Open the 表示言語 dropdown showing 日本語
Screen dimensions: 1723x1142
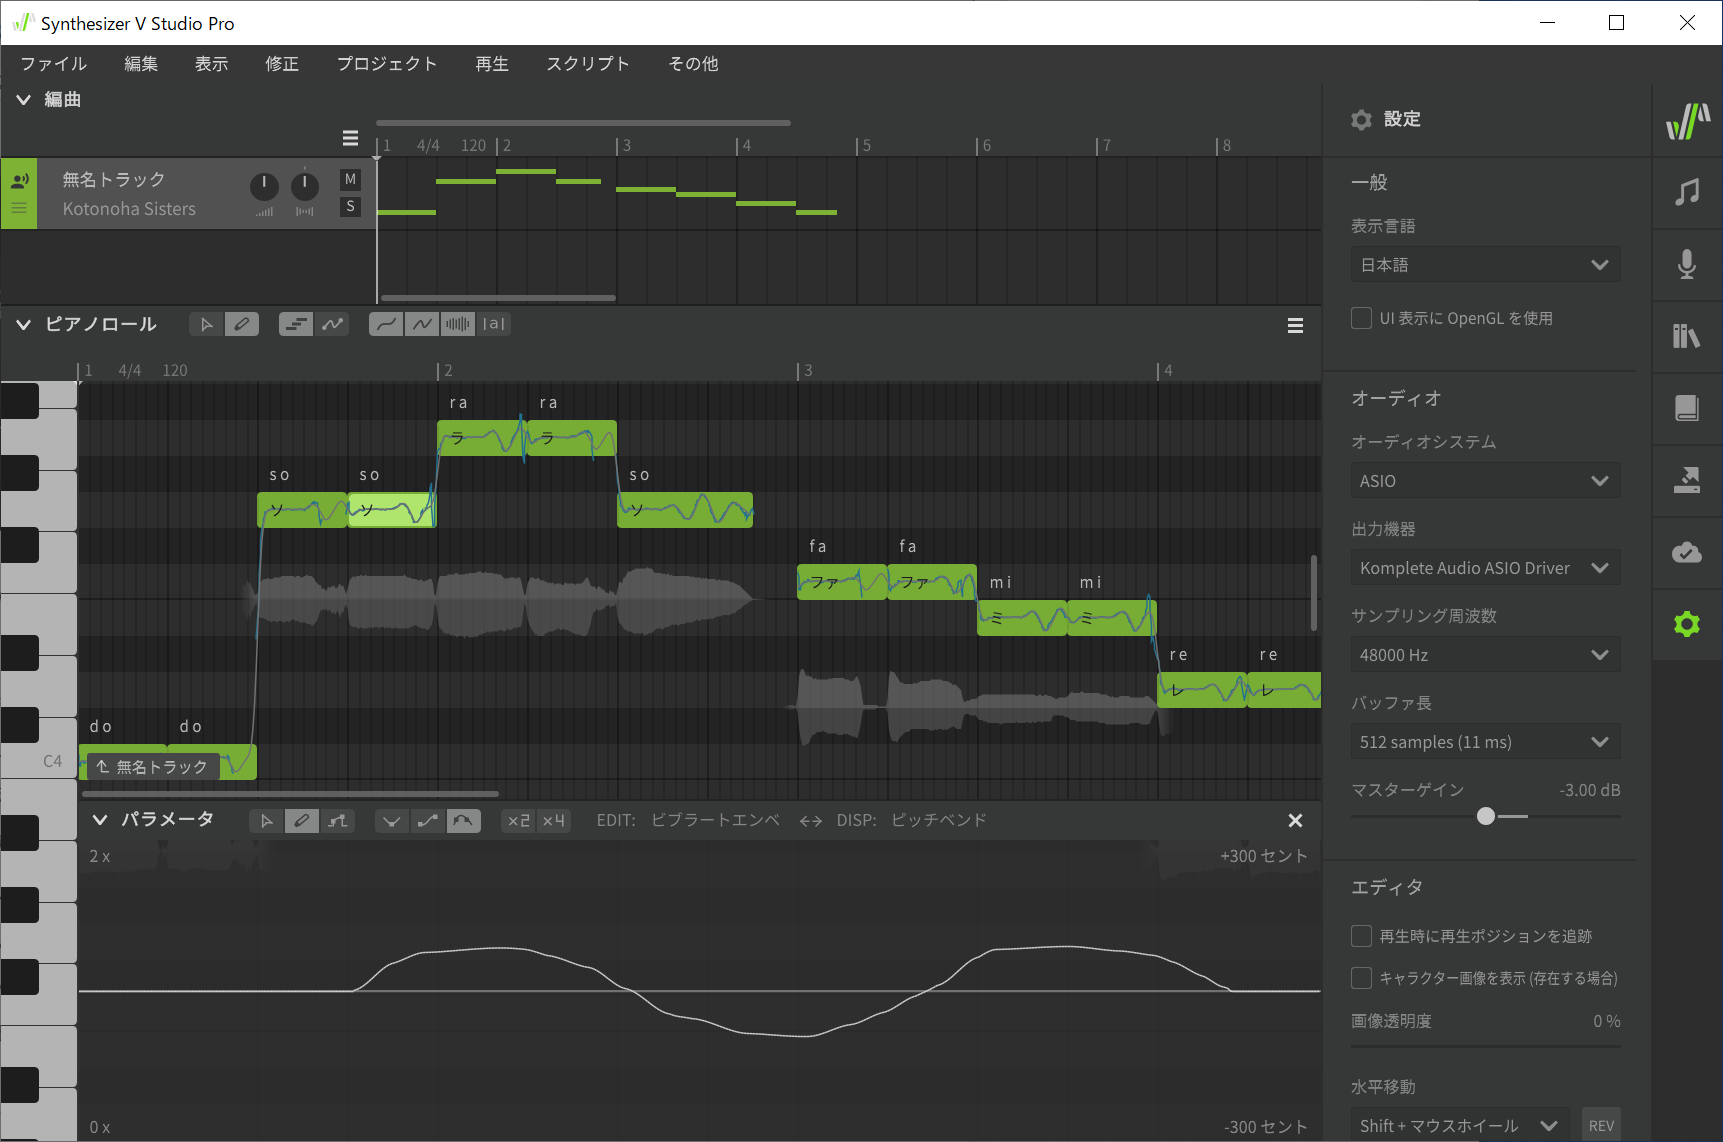click(x=1485, y=265)
